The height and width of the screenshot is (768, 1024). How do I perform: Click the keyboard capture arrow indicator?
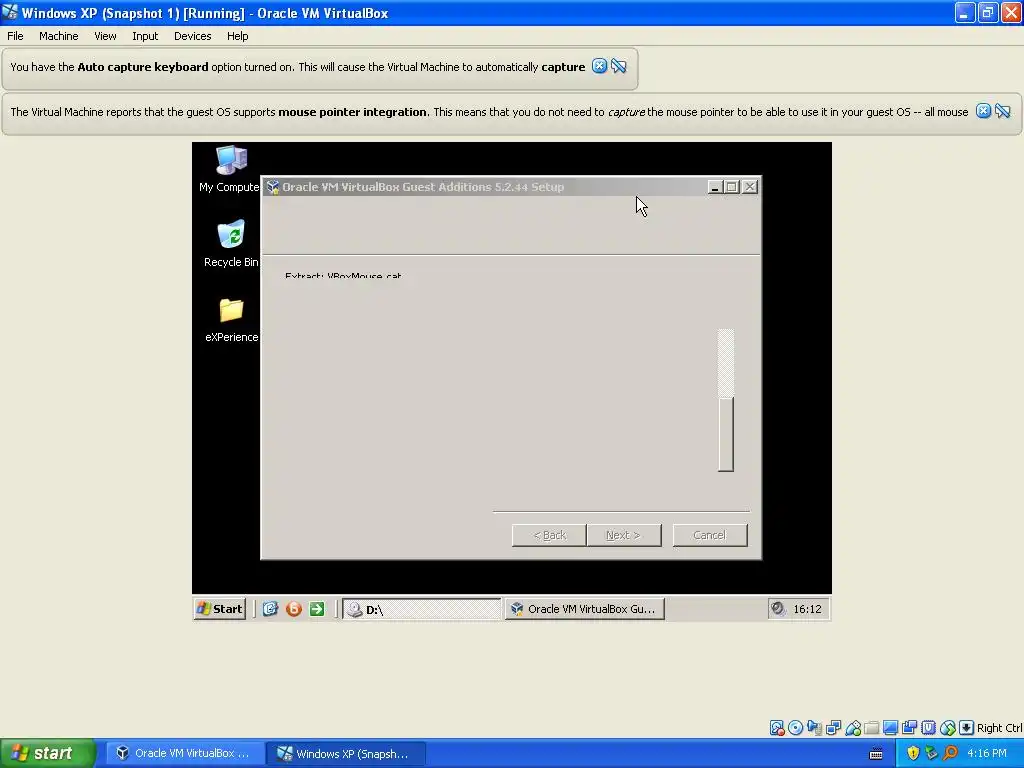click(x=967, y=728)
